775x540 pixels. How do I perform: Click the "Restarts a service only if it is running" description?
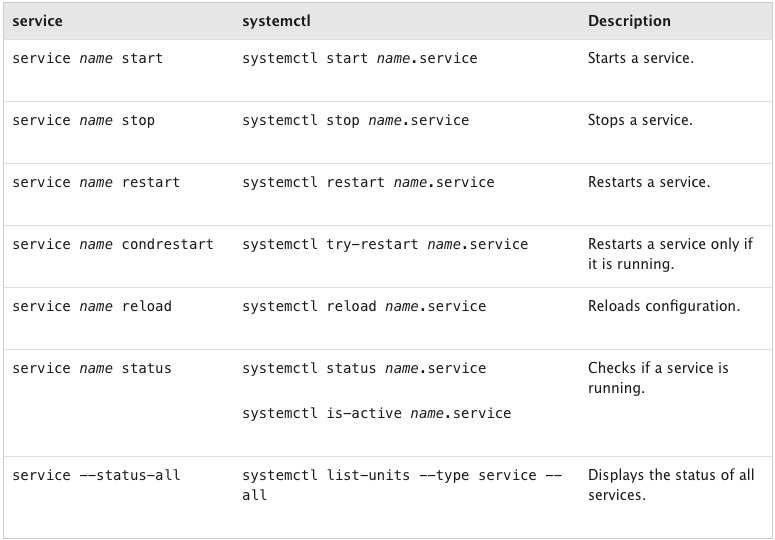pos(670,254)
